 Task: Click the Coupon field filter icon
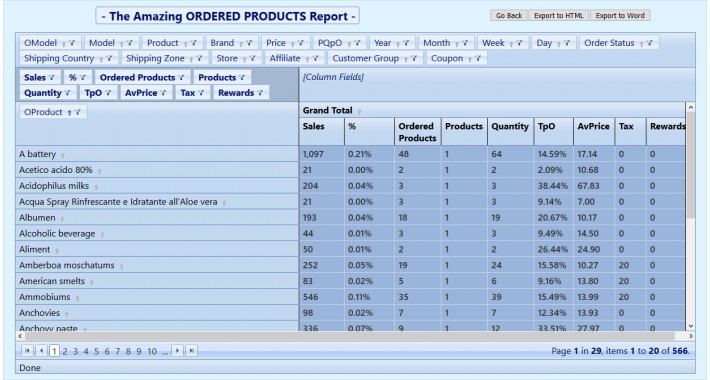point(478,58)
